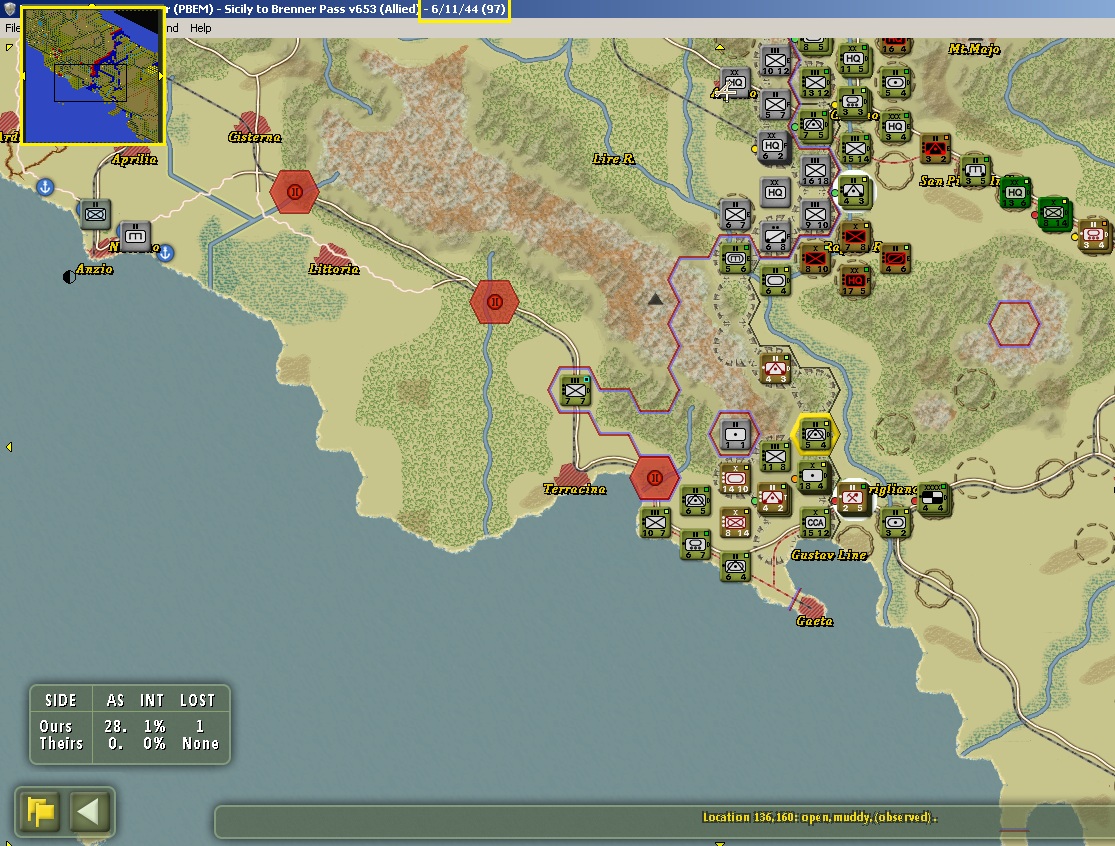Screen dimensions: 1115x846
Task: Select the gray 1-1 unit in outlined hex
Action: pyautogui.click(x=735, y=434)
